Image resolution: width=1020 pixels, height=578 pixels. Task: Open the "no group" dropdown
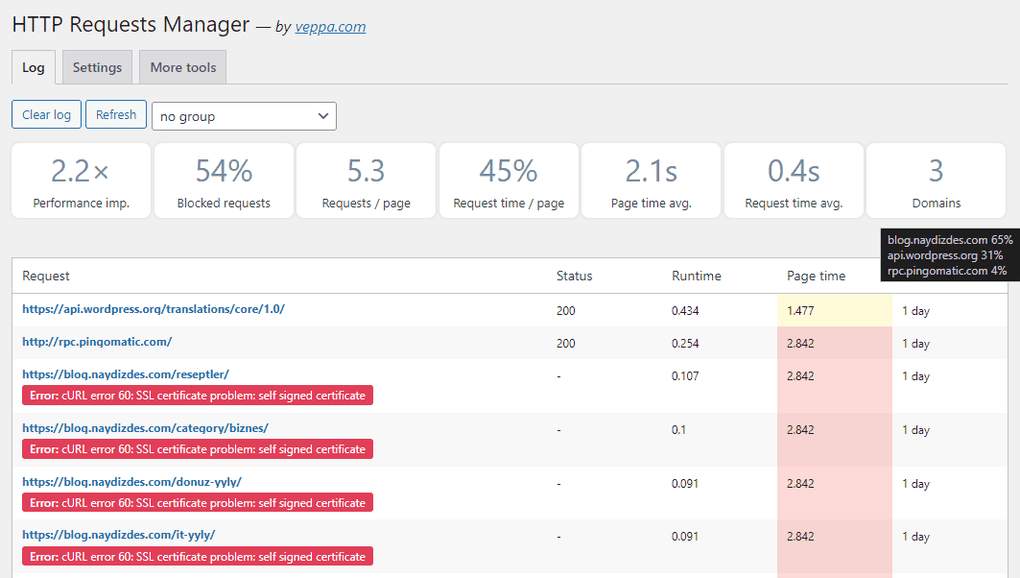coord(243,116)
